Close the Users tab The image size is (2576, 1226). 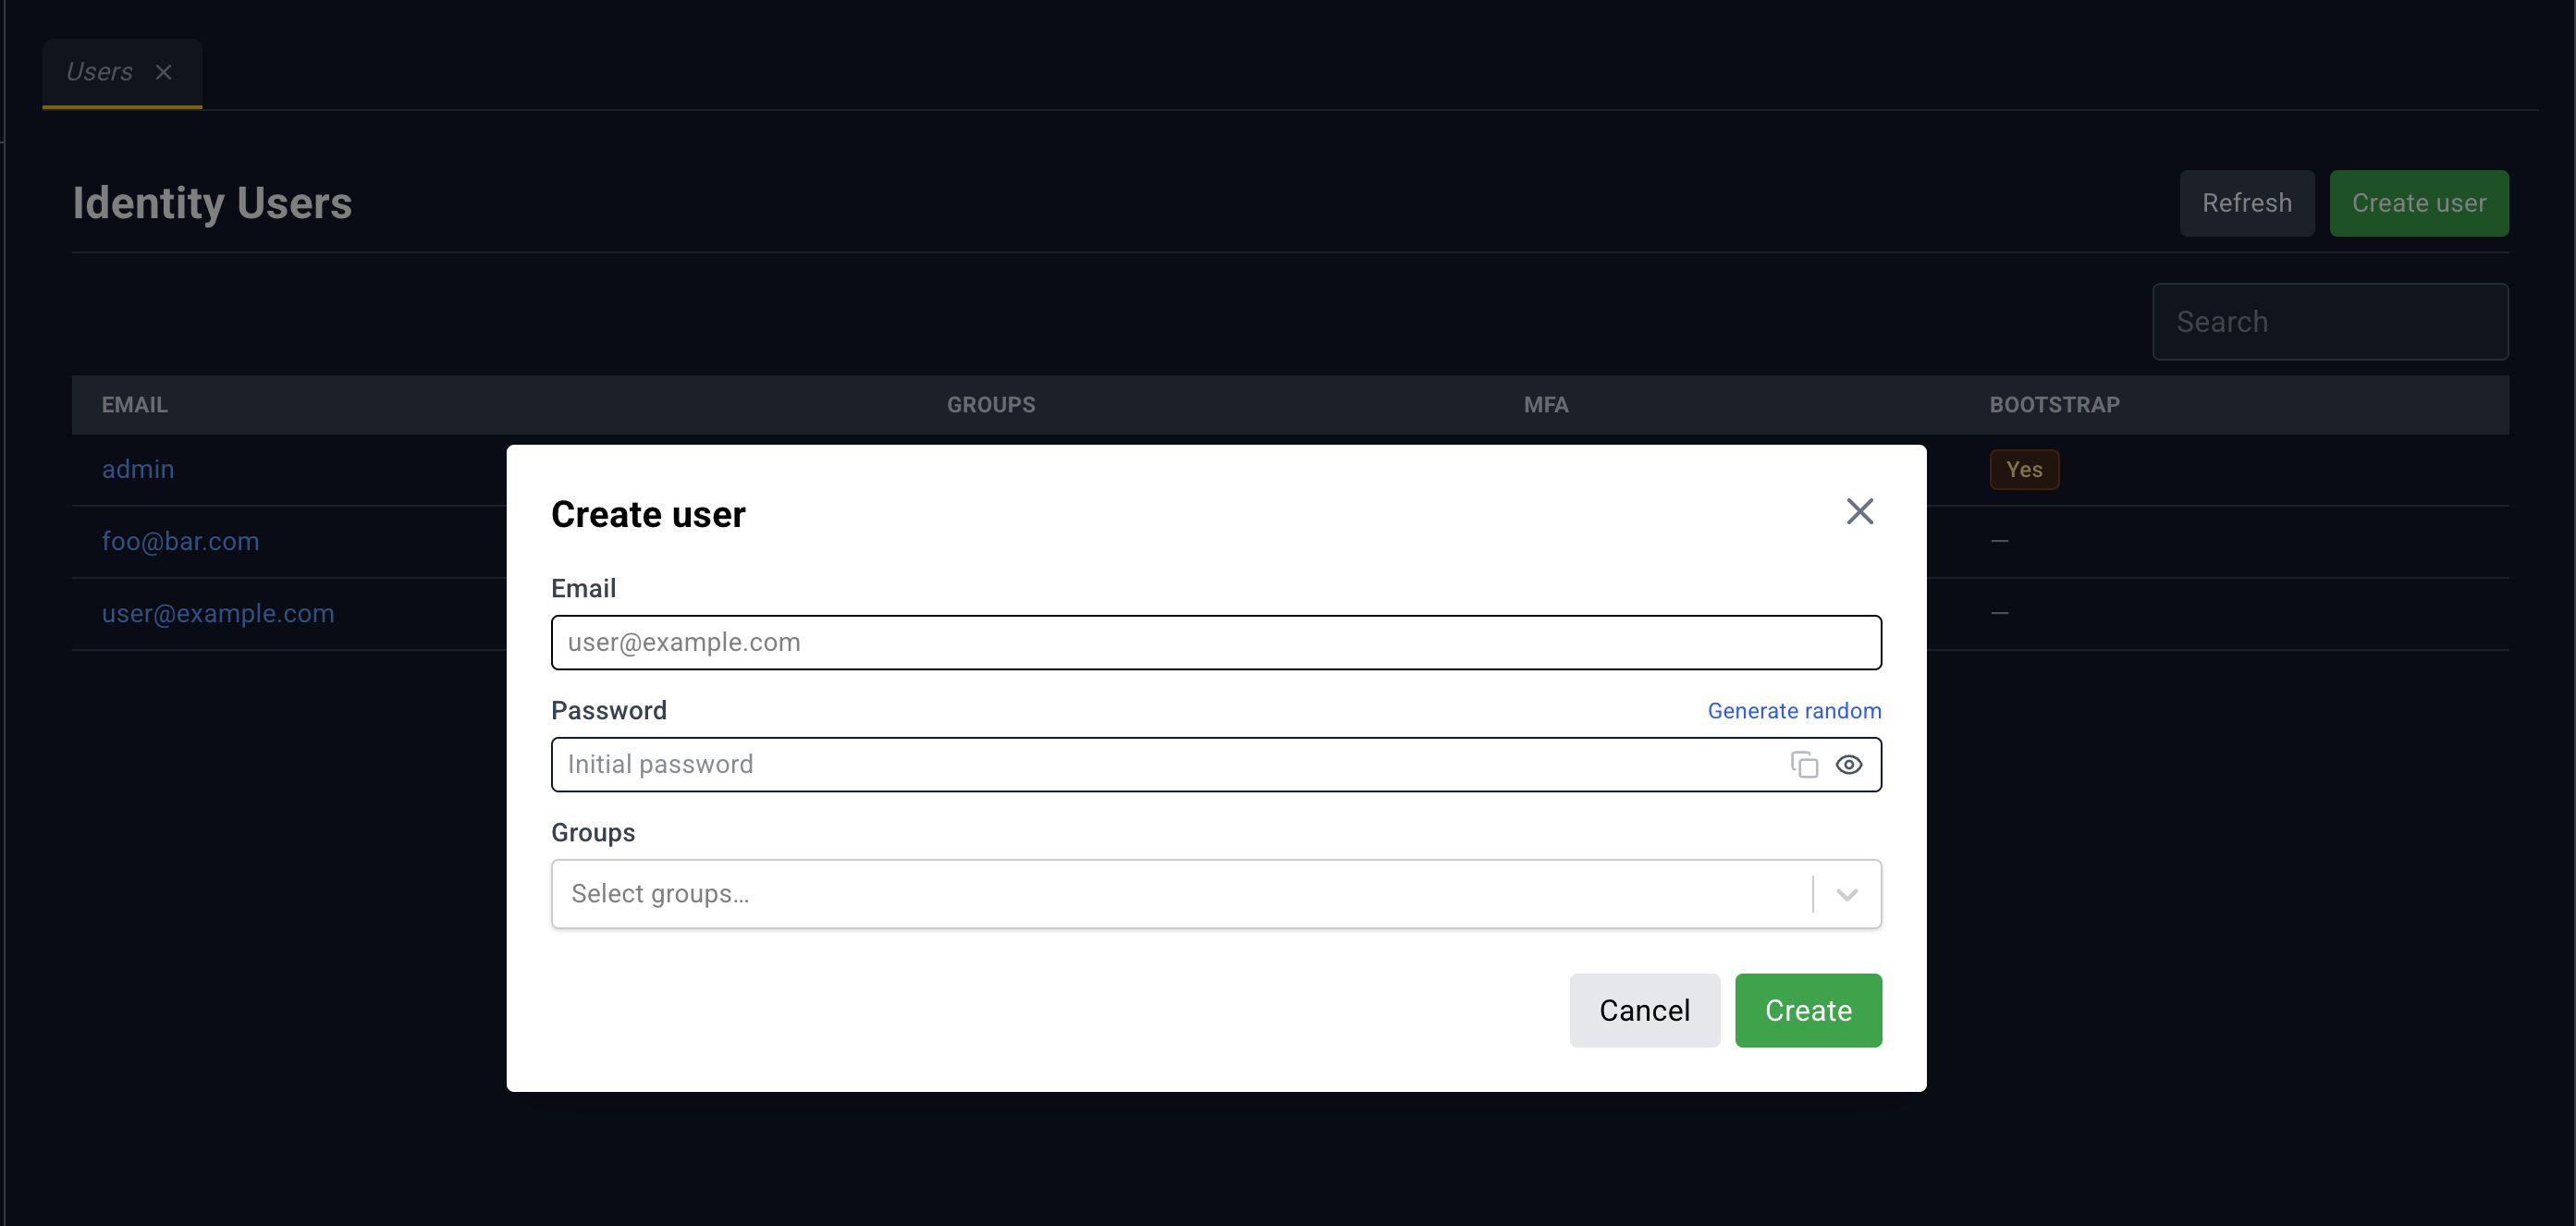tap(164, 72)
